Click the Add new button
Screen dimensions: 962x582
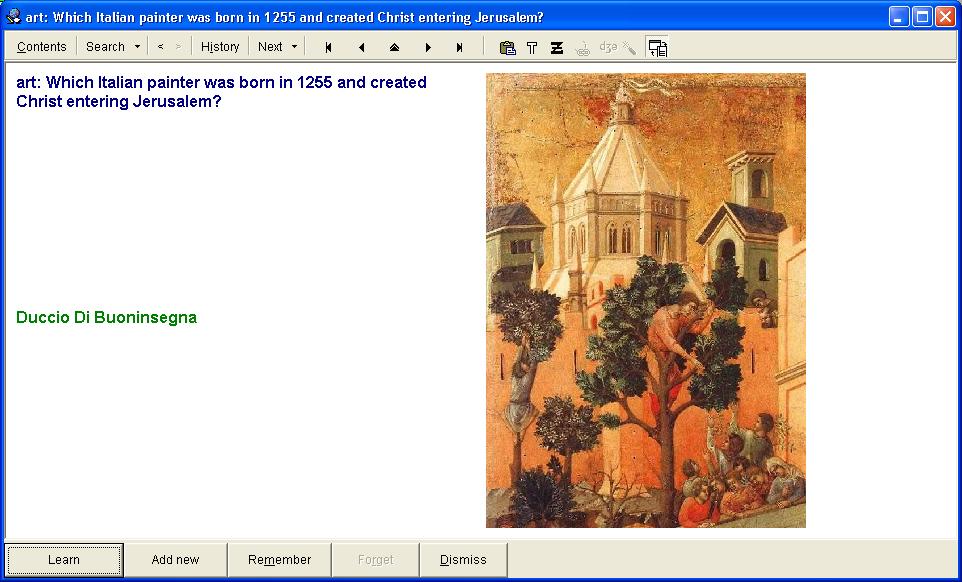pos(175,560)
